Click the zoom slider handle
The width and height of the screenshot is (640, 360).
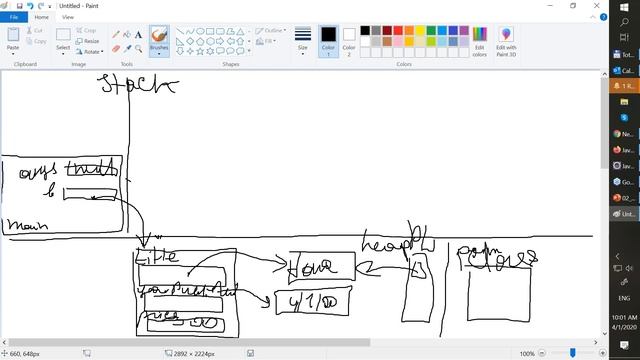click(x=573, y=353)
